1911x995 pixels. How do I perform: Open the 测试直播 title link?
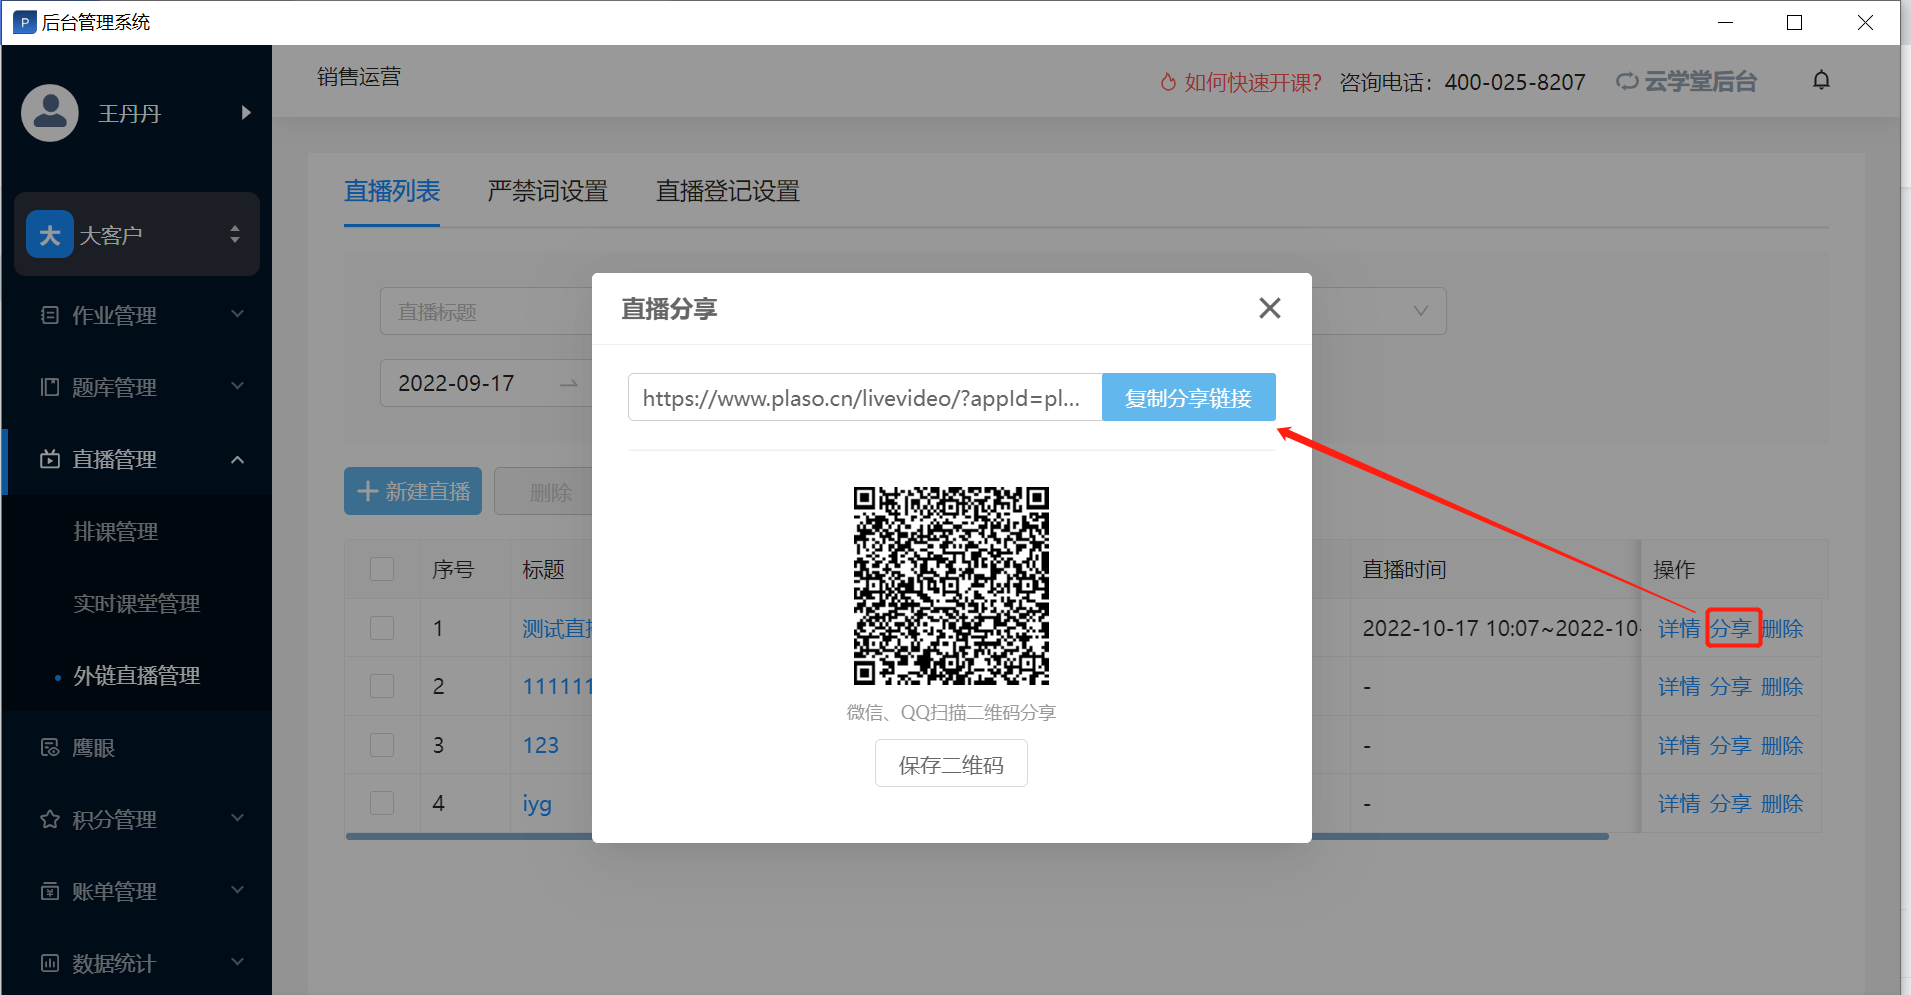[557, 628]
